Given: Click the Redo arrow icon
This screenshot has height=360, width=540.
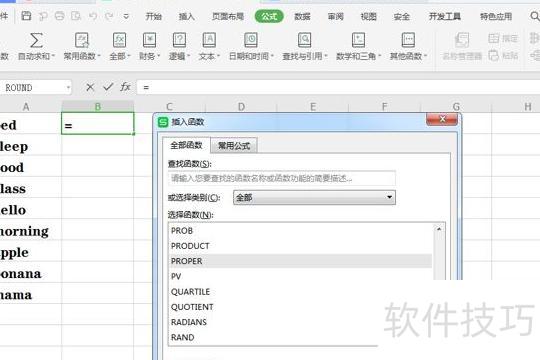Looking at the screenshot, I should tap(109, 16).
